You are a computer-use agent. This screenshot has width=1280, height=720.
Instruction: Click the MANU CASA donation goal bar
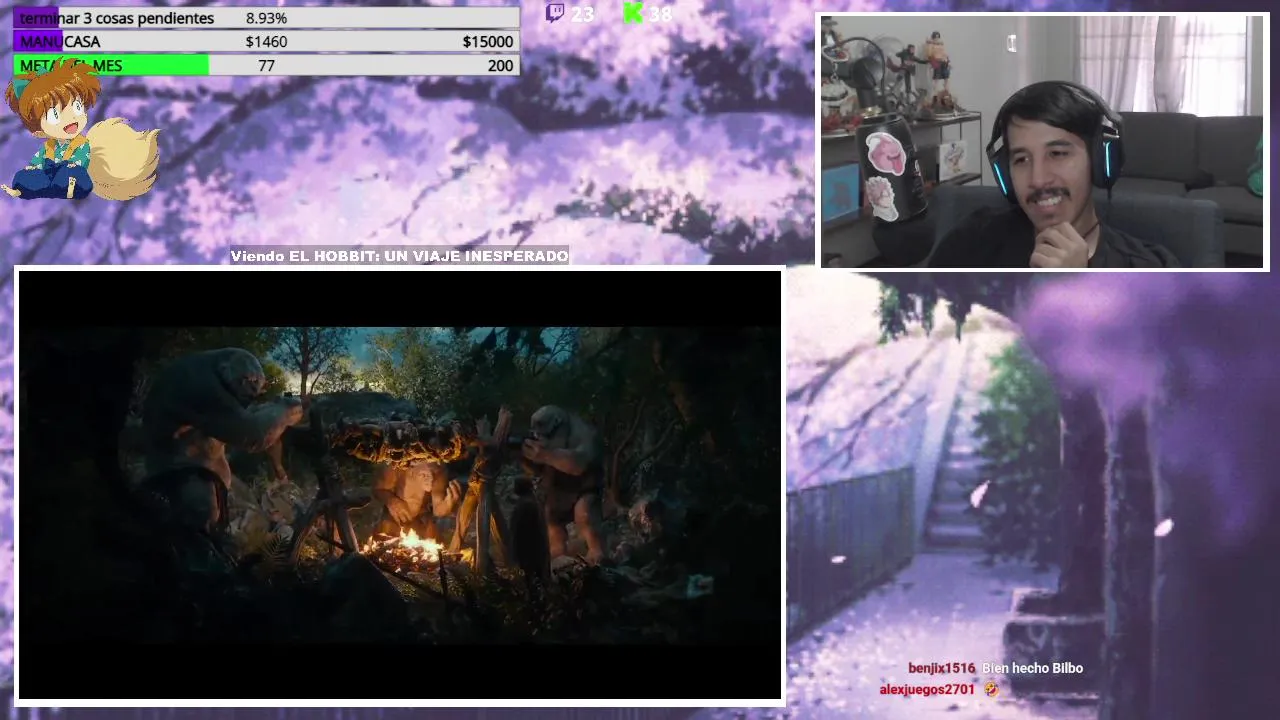point(266,42)
